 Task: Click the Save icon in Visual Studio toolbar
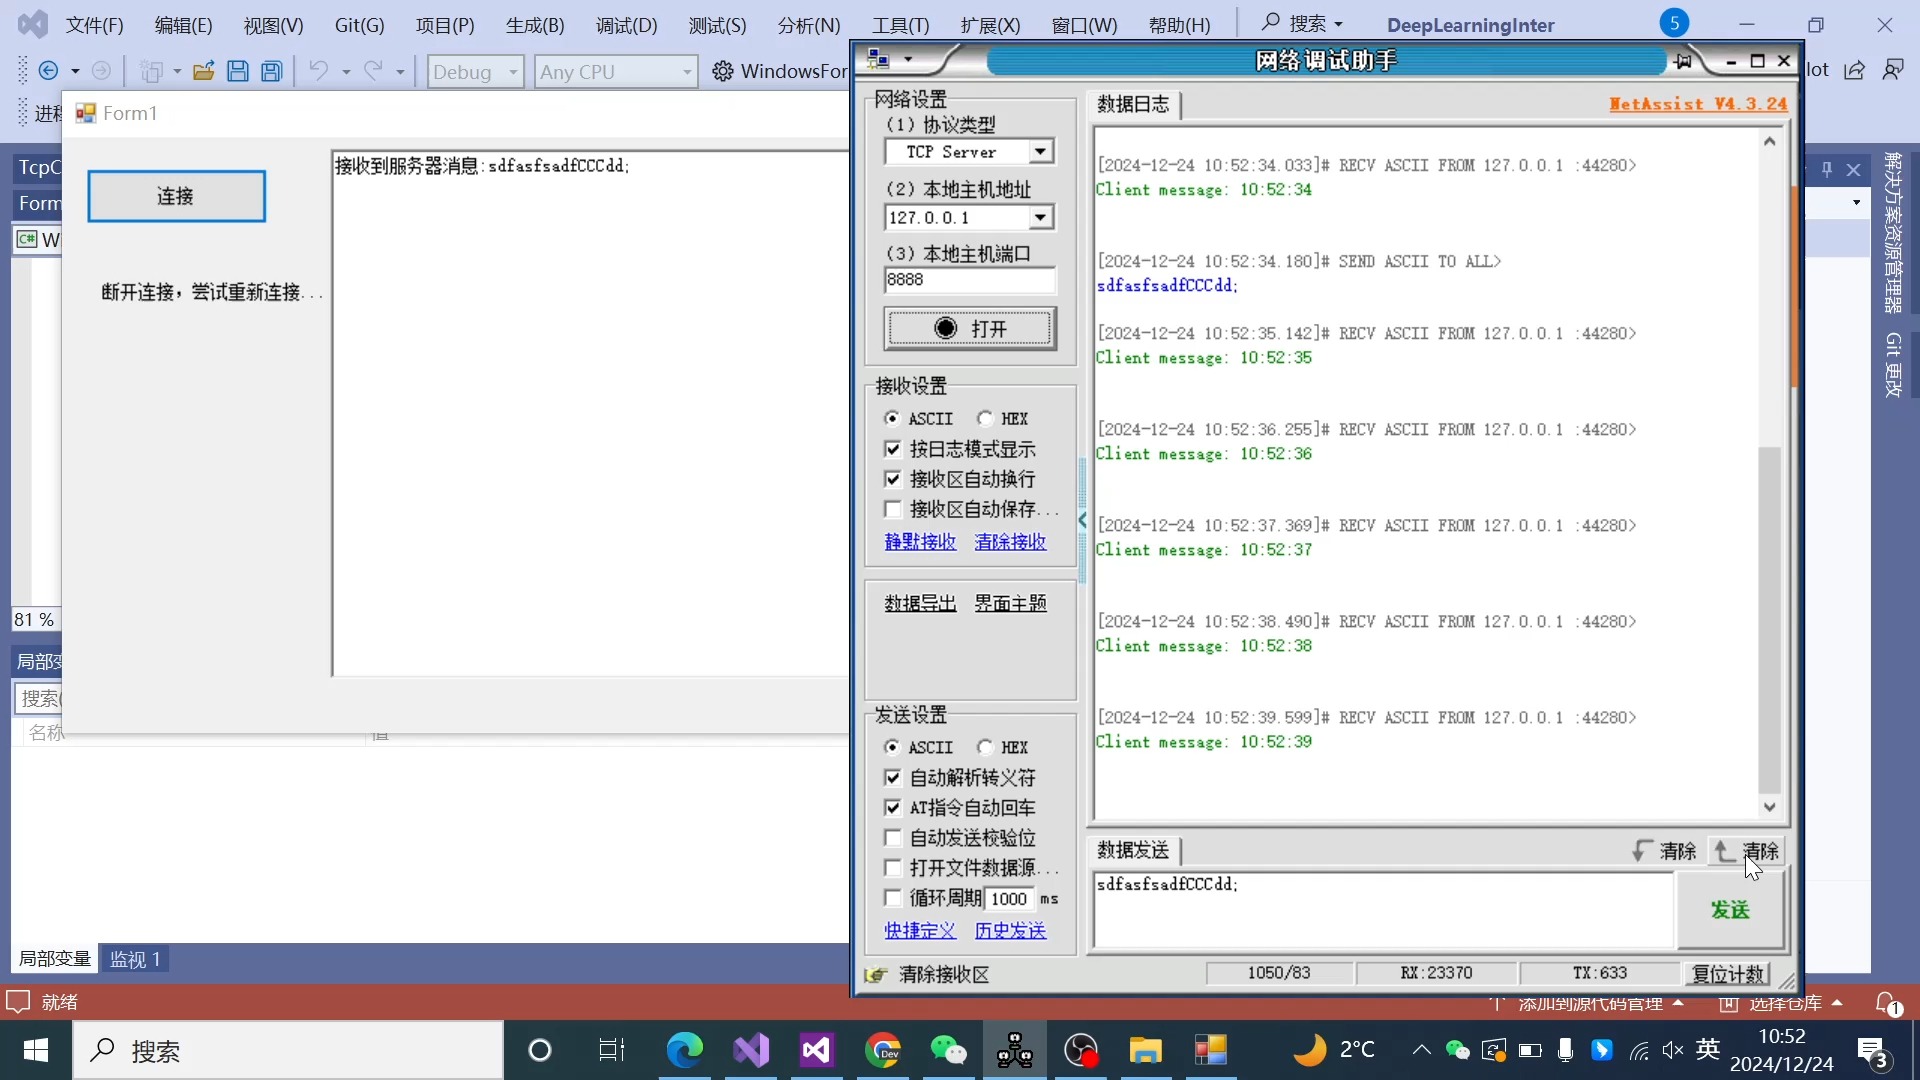(x=238, y=71)
